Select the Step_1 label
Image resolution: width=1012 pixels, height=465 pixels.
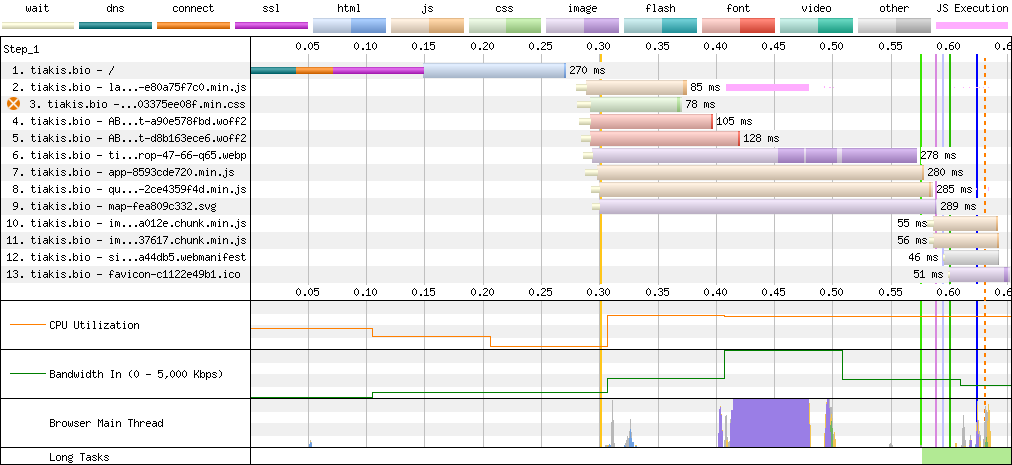tap(21, 49)
